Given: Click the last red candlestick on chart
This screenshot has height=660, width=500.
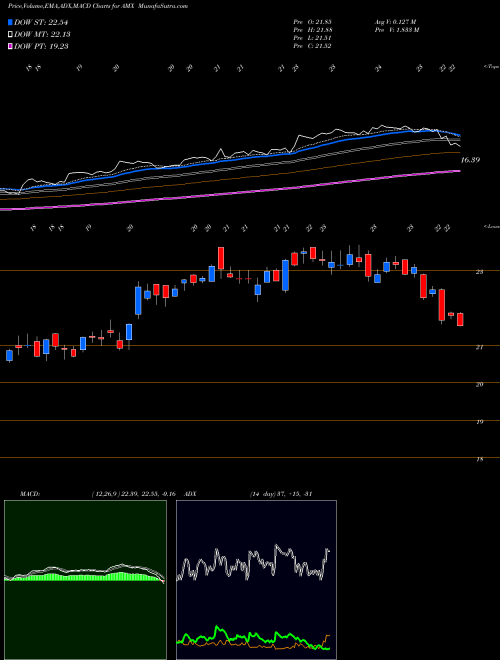Looking at the screenshot, I should (460, 319).
